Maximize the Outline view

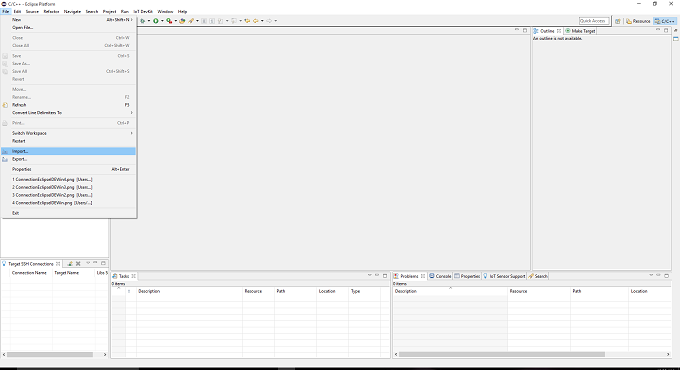pos(666,30)
